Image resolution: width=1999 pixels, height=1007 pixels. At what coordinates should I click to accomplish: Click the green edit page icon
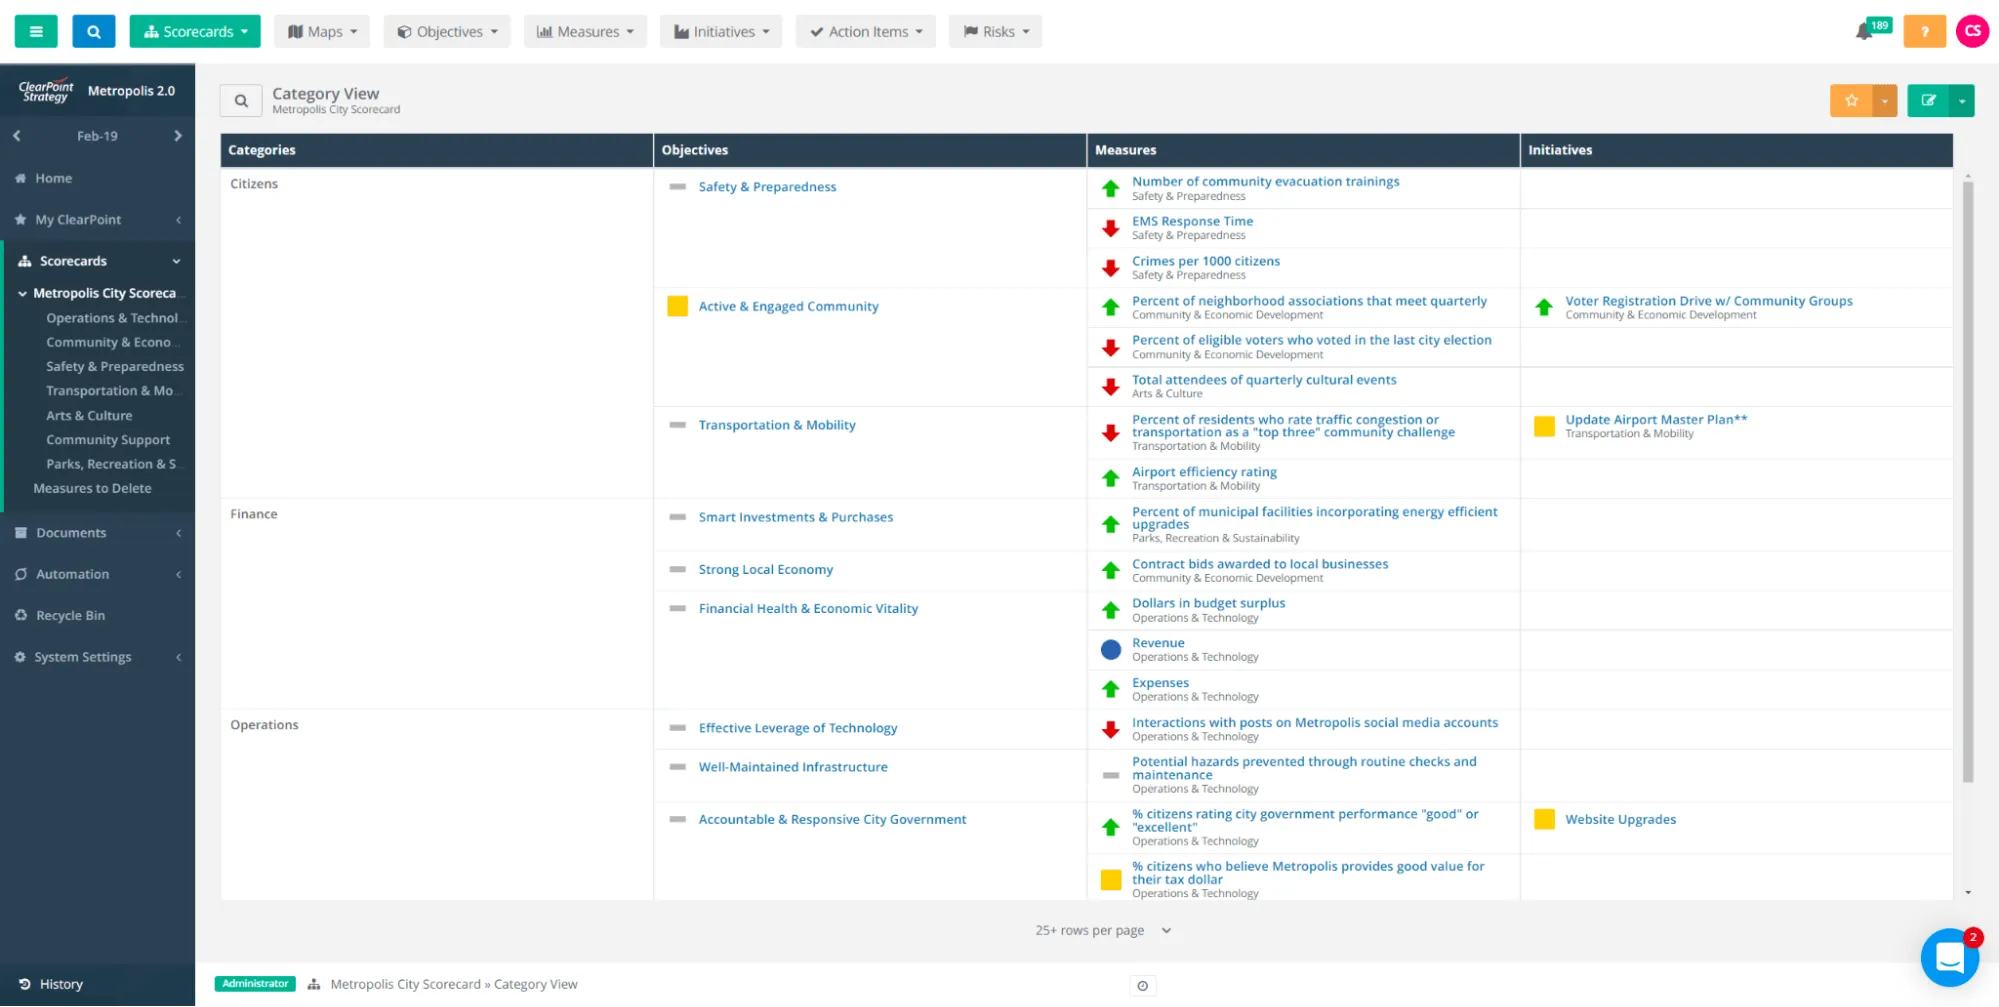(1928, 100)
